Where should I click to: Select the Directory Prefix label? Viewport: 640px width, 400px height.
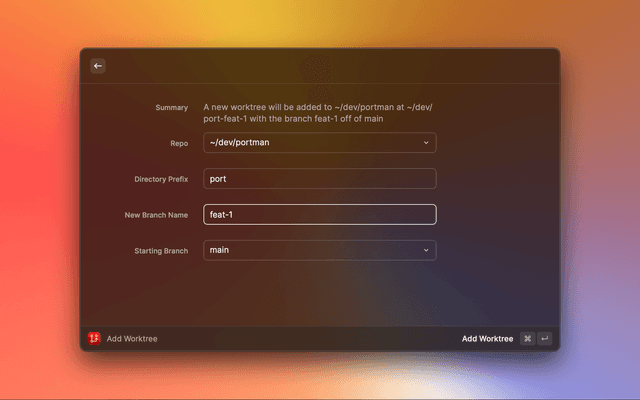pyautogui.click(x=161, y=179)
